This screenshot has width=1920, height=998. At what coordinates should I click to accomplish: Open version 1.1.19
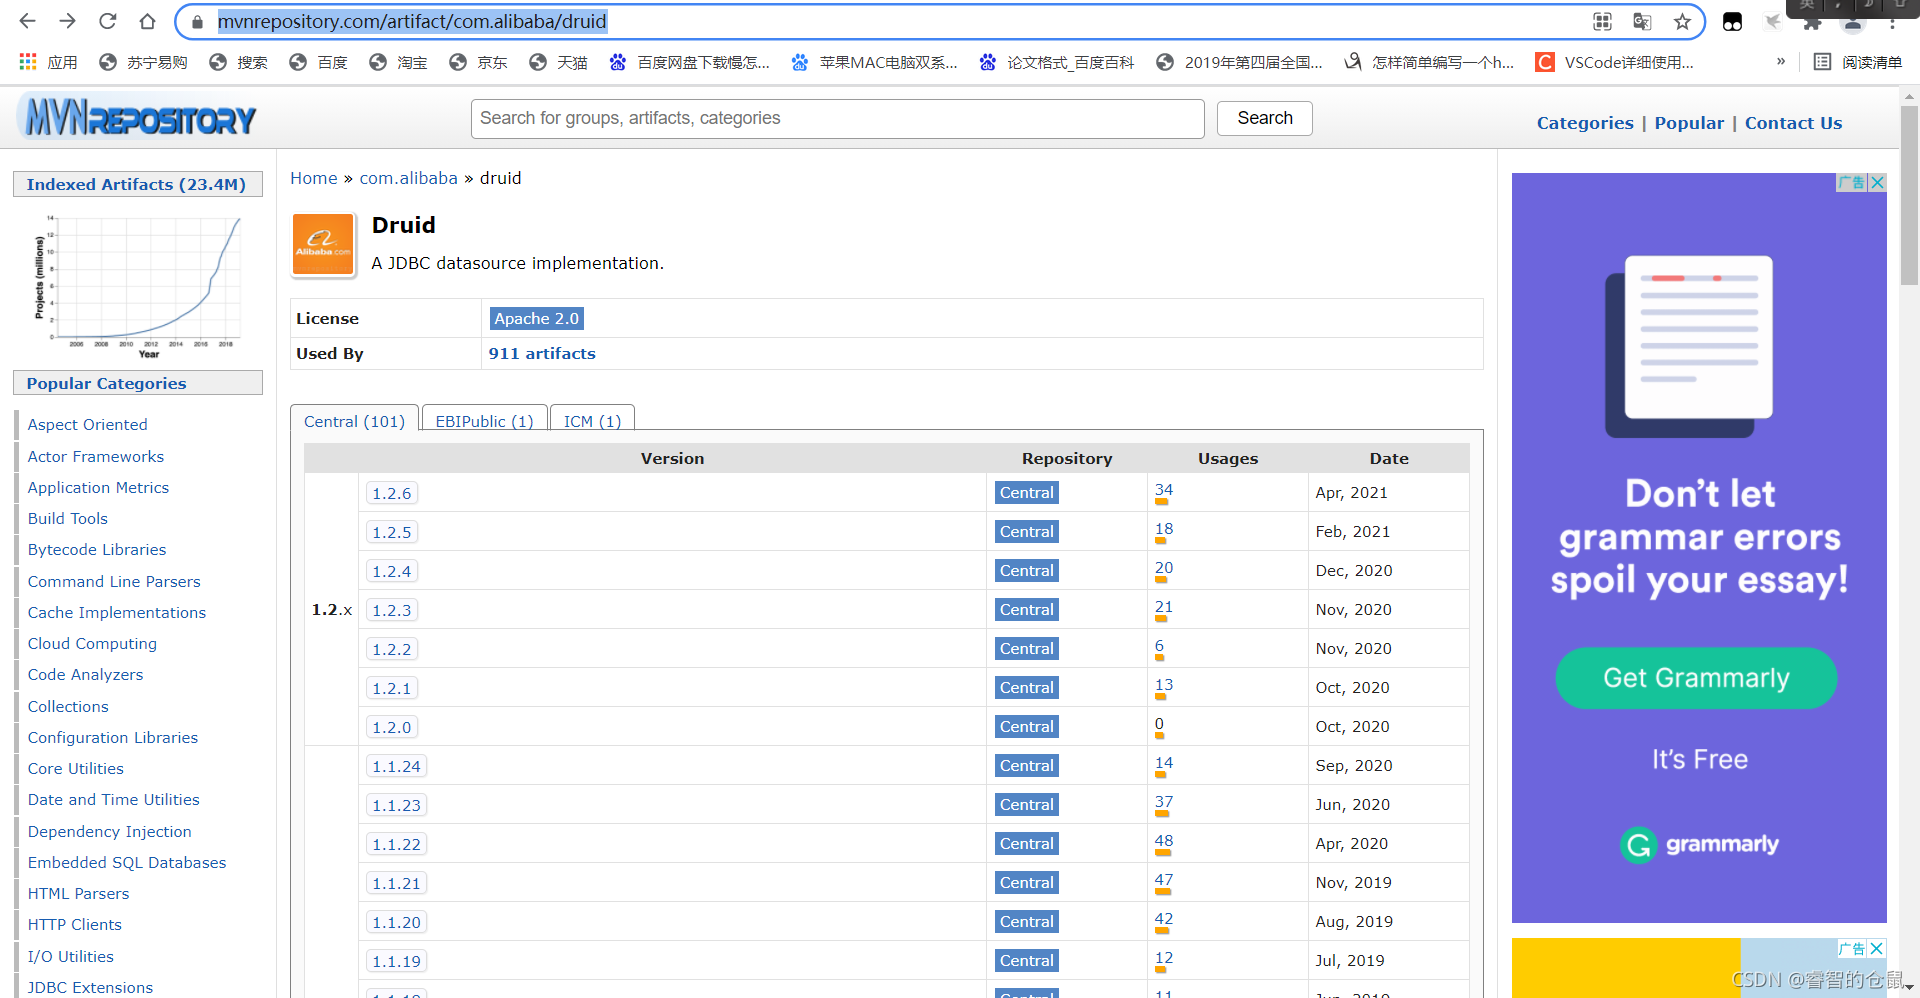point(396,961)
